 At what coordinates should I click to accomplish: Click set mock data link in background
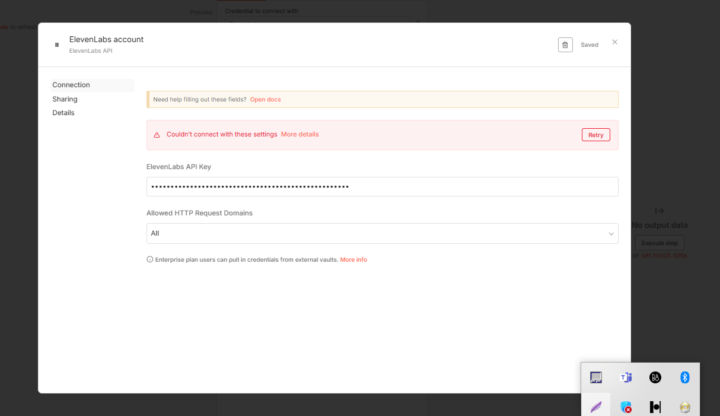point(664,256)
